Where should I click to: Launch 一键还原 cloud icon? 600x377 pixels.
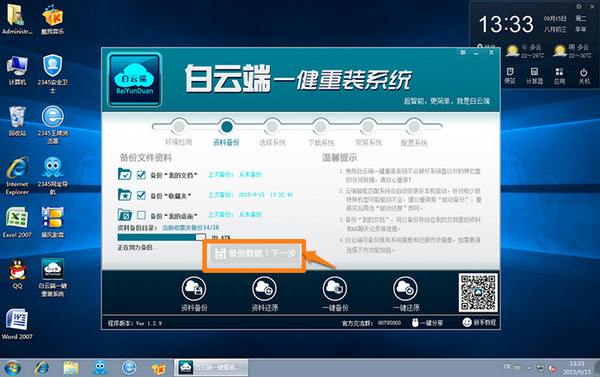(x=406, y=288)
